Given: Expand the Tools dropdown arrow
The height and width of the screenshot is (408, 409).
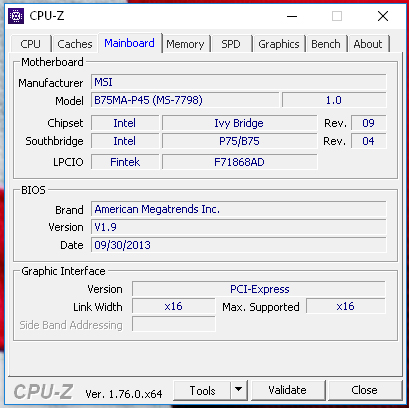Looking at the screenshot, I should (x=238, y=390).
